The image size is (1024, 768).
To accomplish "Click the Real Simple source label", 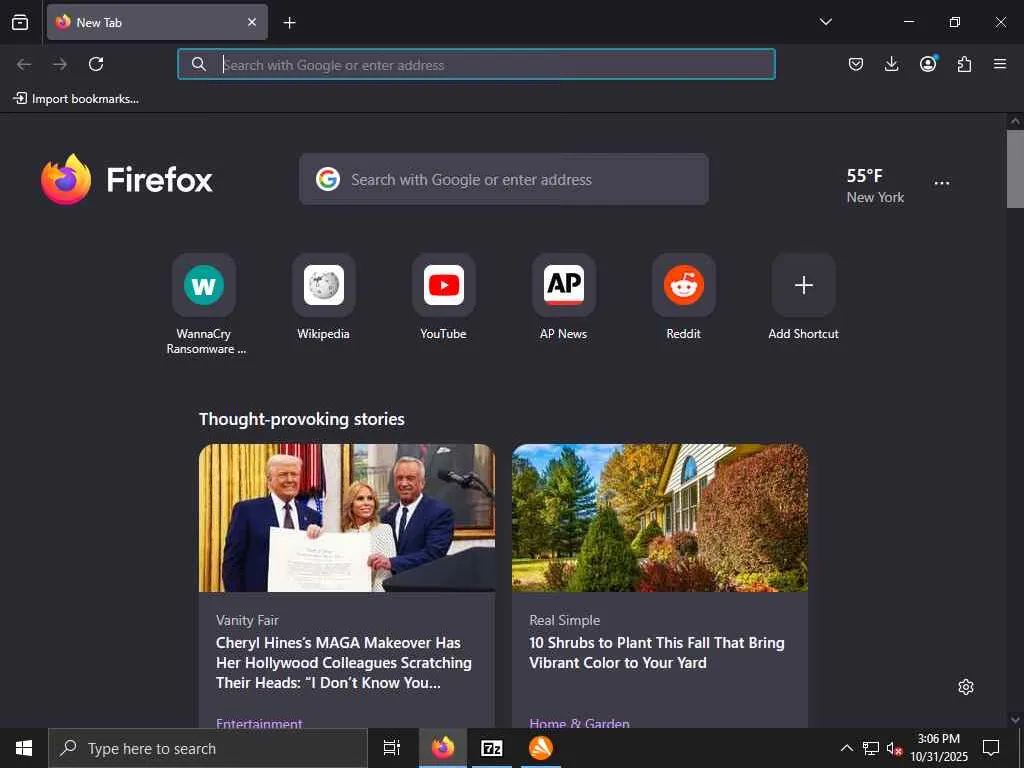I will [x=565, y=620].
